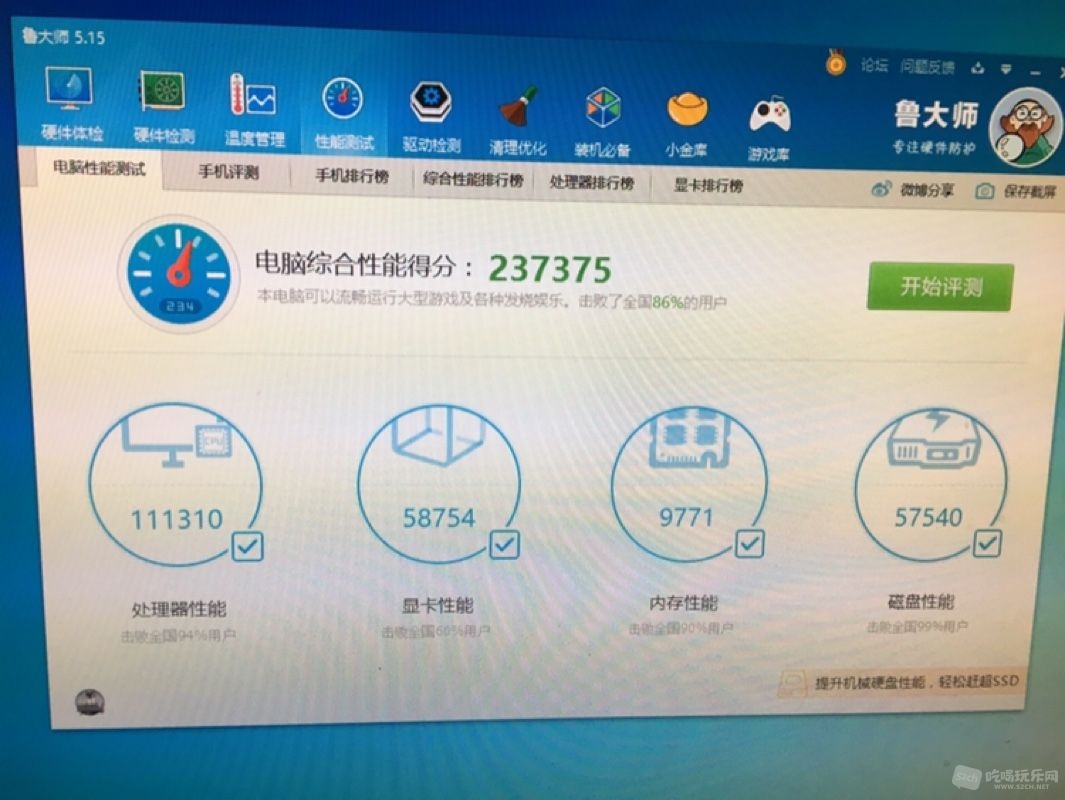
Task: Click the memory score 9771
Action: (686, 517)
